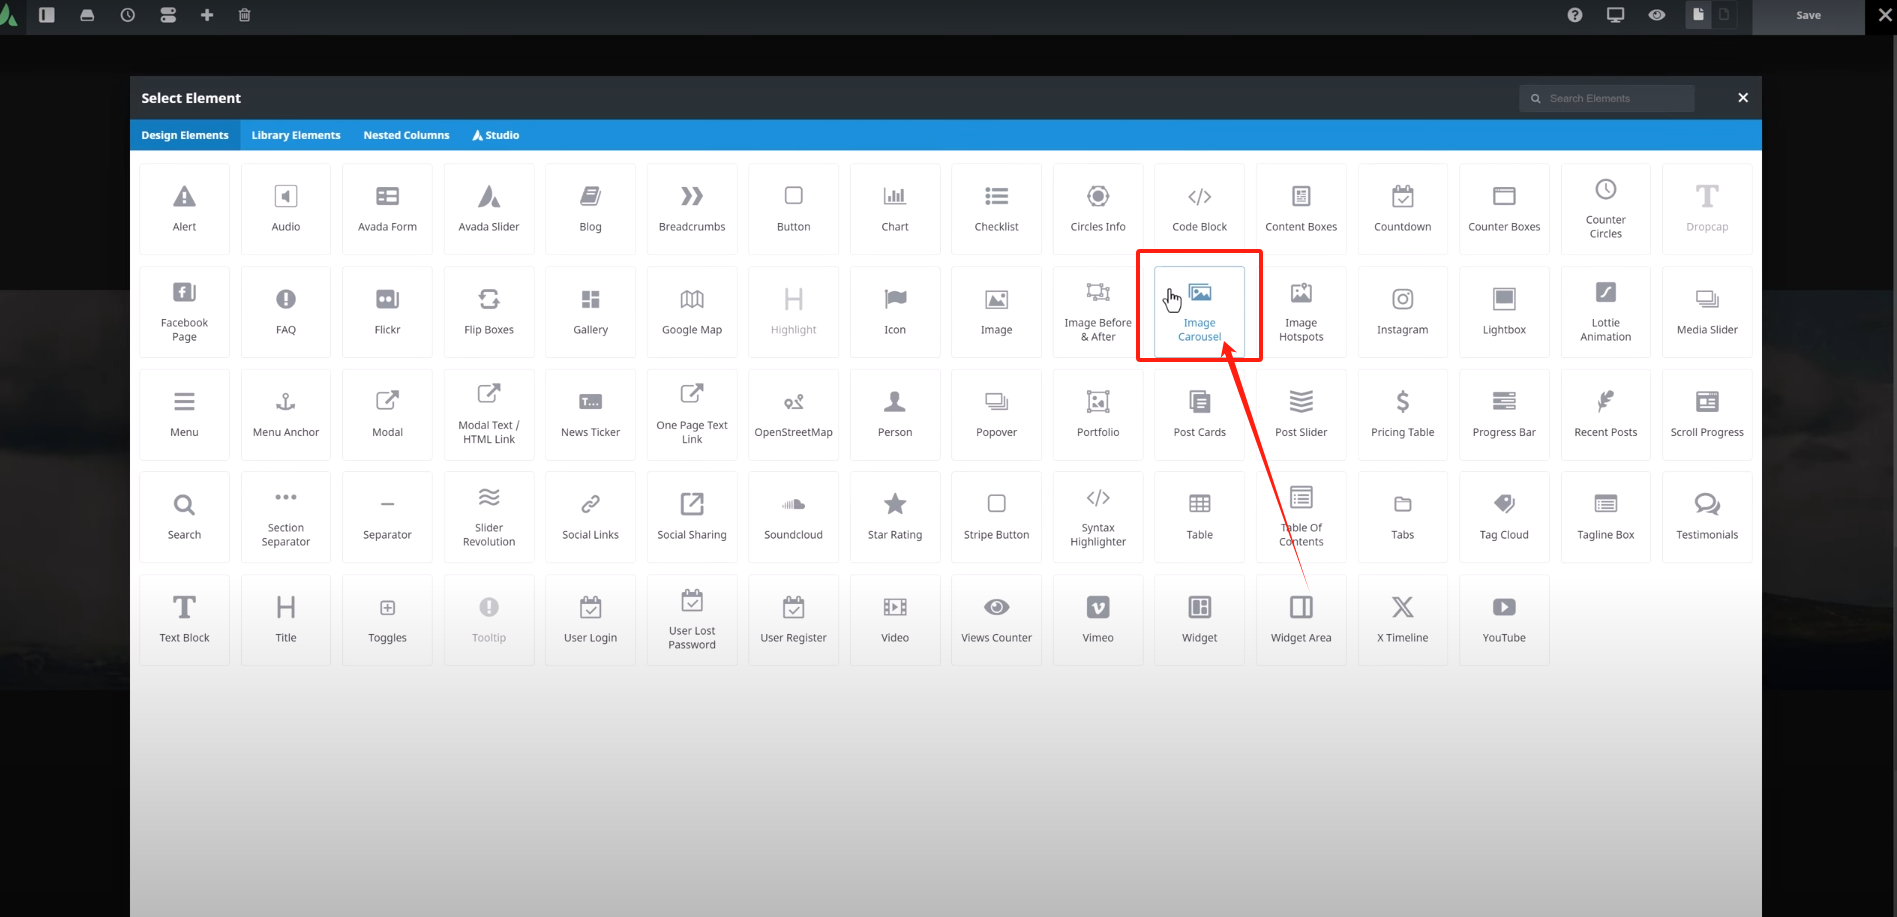
Task: Choose the Pricing Table element
Action: click(x=1402, y=414)
